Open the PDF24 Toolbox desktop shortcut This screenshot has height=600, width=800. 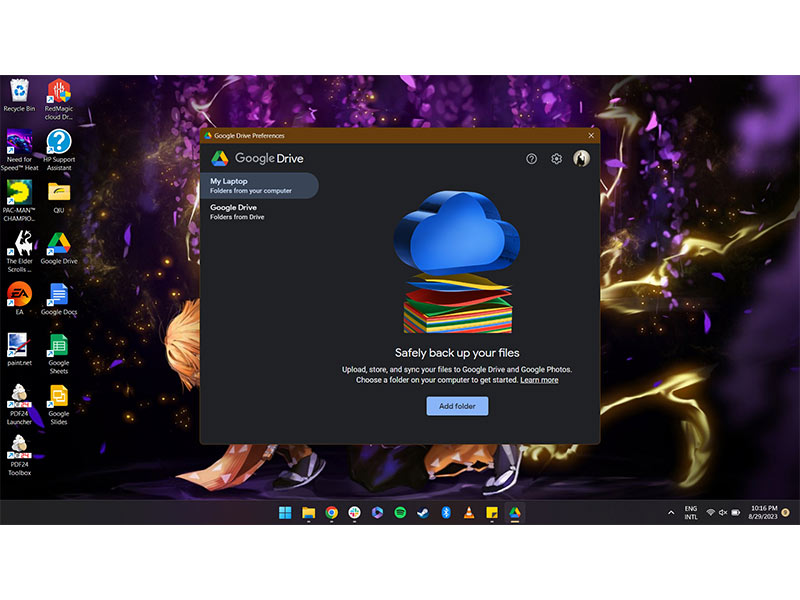tap(19, 456)
